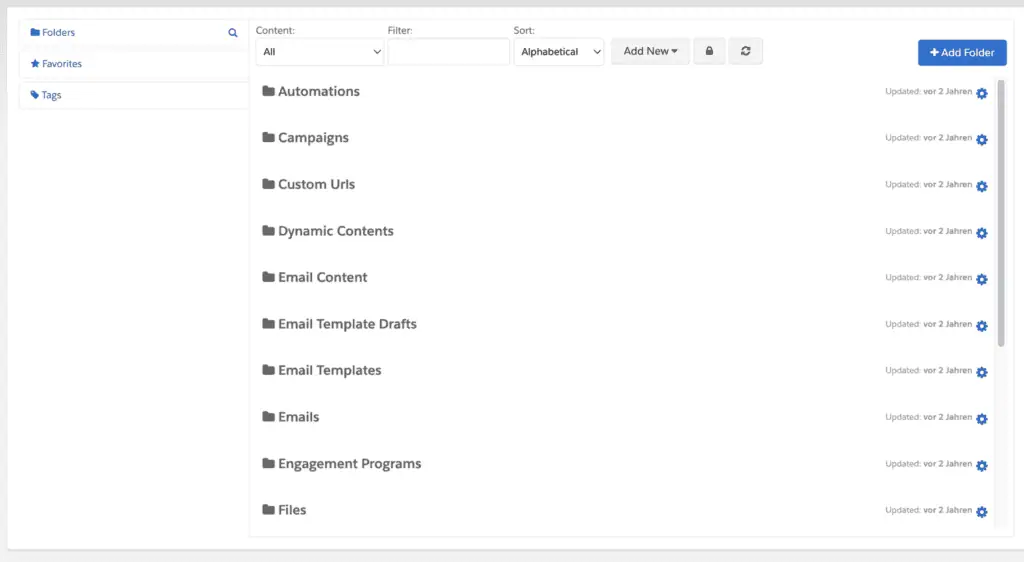This screenshot has width=1024, height=562.
Task: Click the Automations folder icon
Action: tap(268, 91)
